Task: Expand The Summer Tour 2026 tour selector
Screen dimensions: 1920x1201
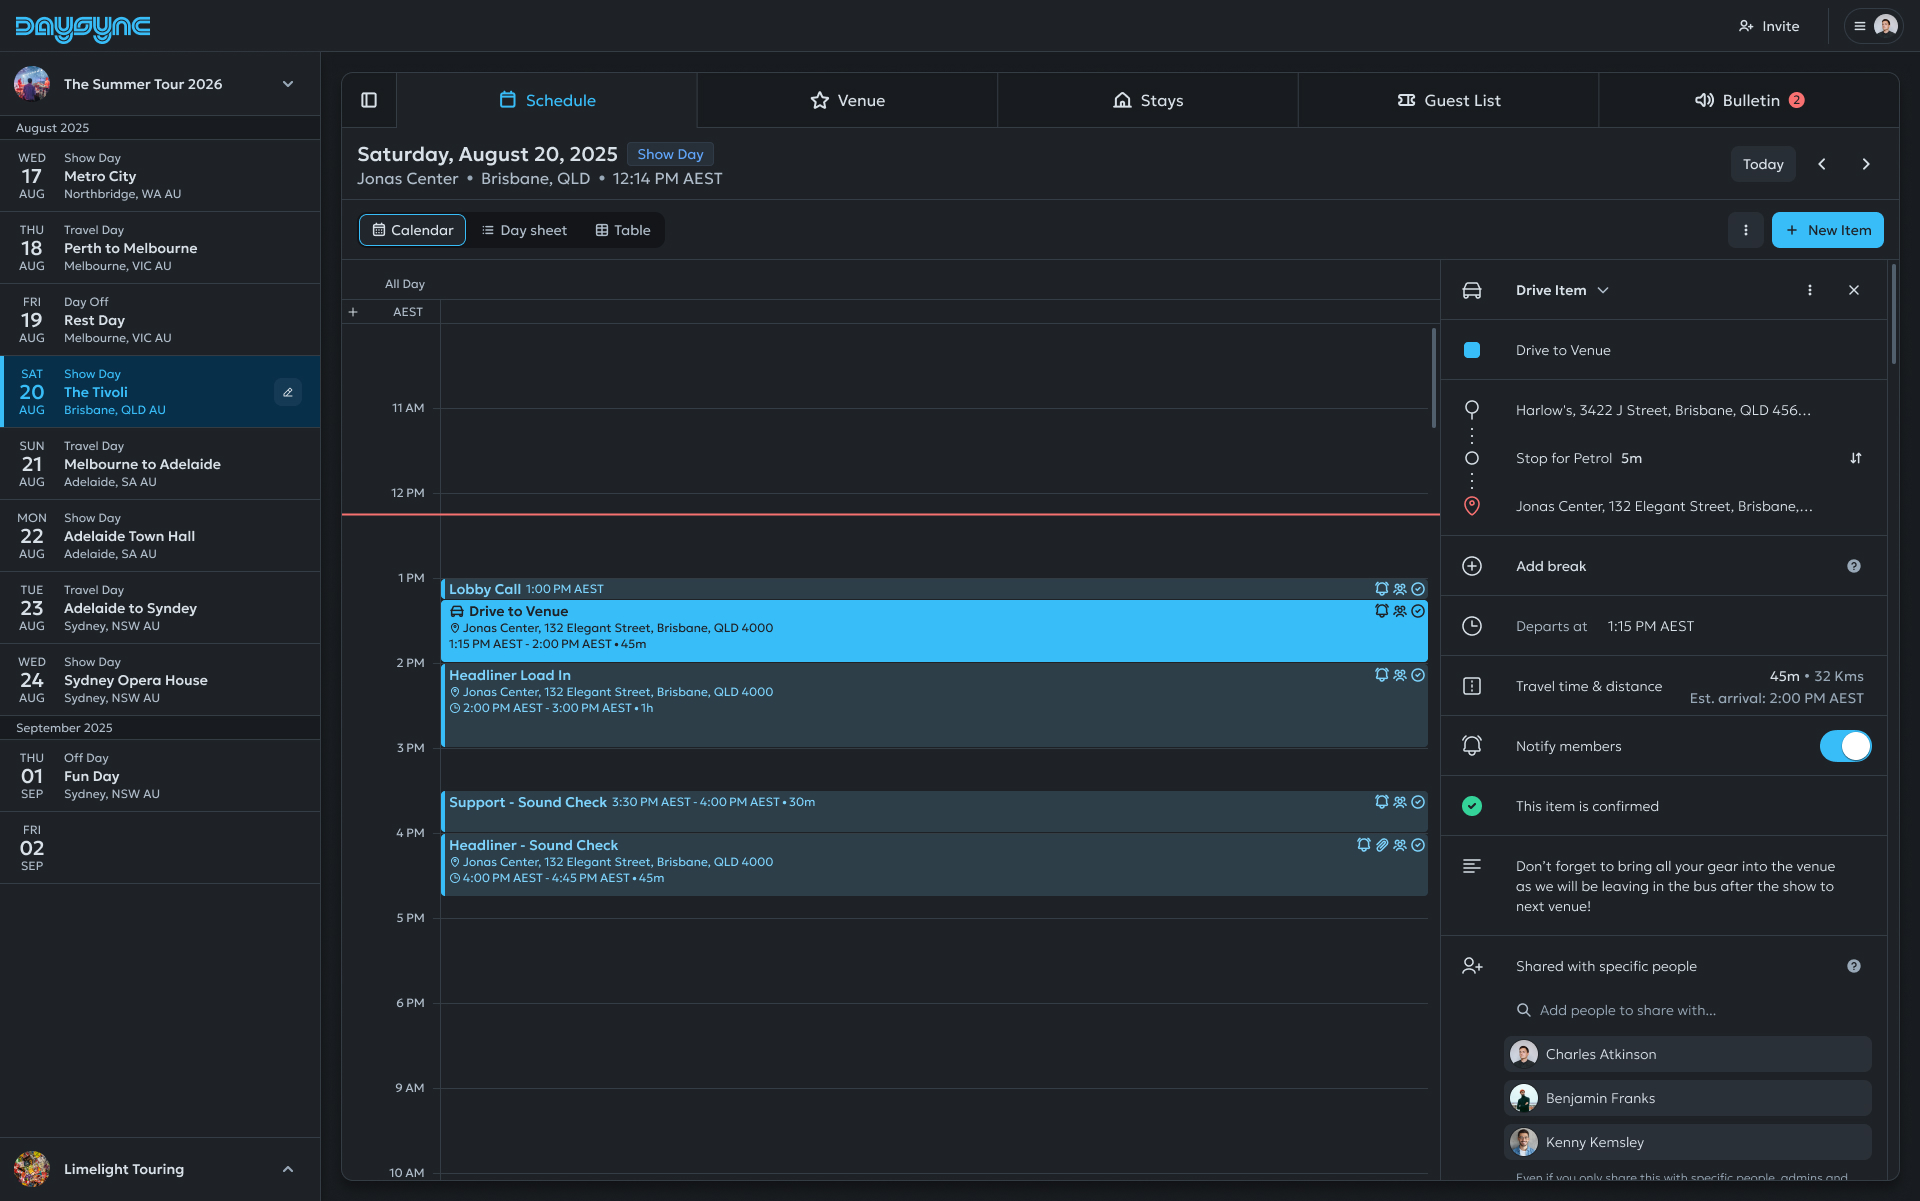Action: coord(288,84)
